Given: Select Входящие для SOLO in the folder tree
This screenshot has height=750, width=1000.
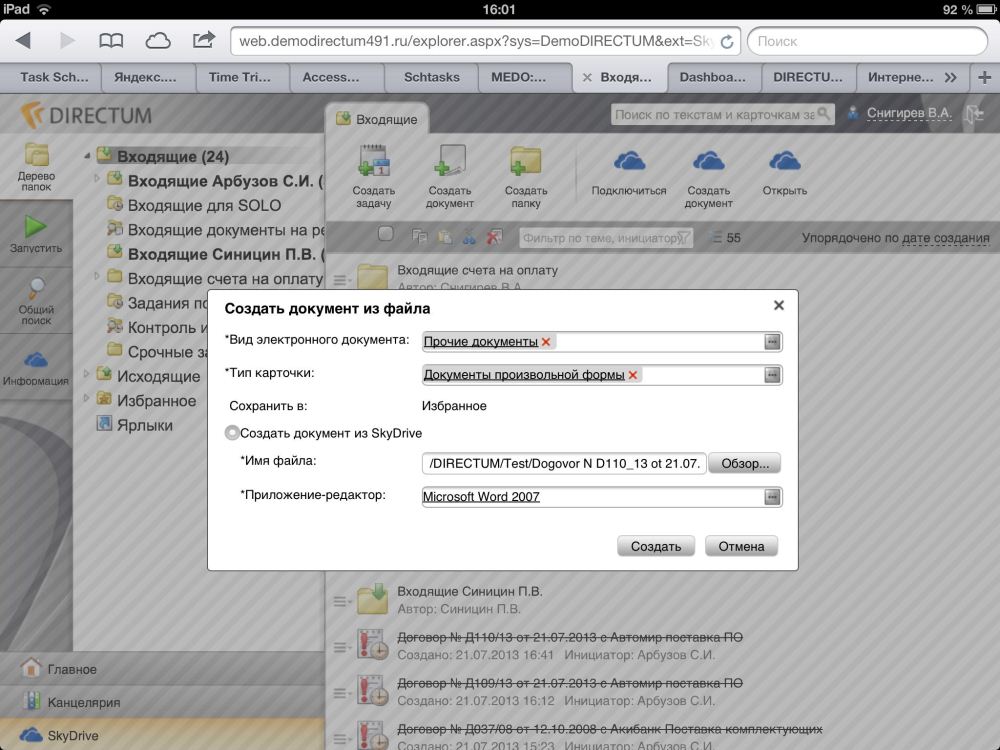Looking at the screenshot, I should pyautogui.click(x=204, y=205).
